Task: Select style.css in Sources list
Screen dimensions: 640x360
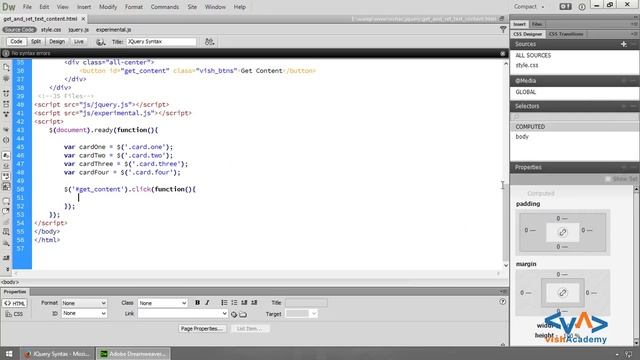Action: (527, 65)
